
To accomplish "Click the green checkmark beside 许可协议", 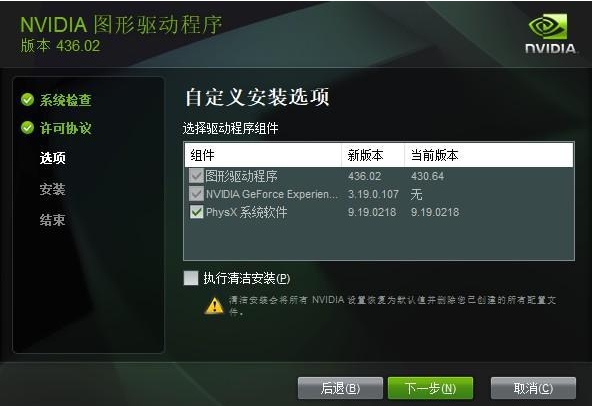I will 28,128.
